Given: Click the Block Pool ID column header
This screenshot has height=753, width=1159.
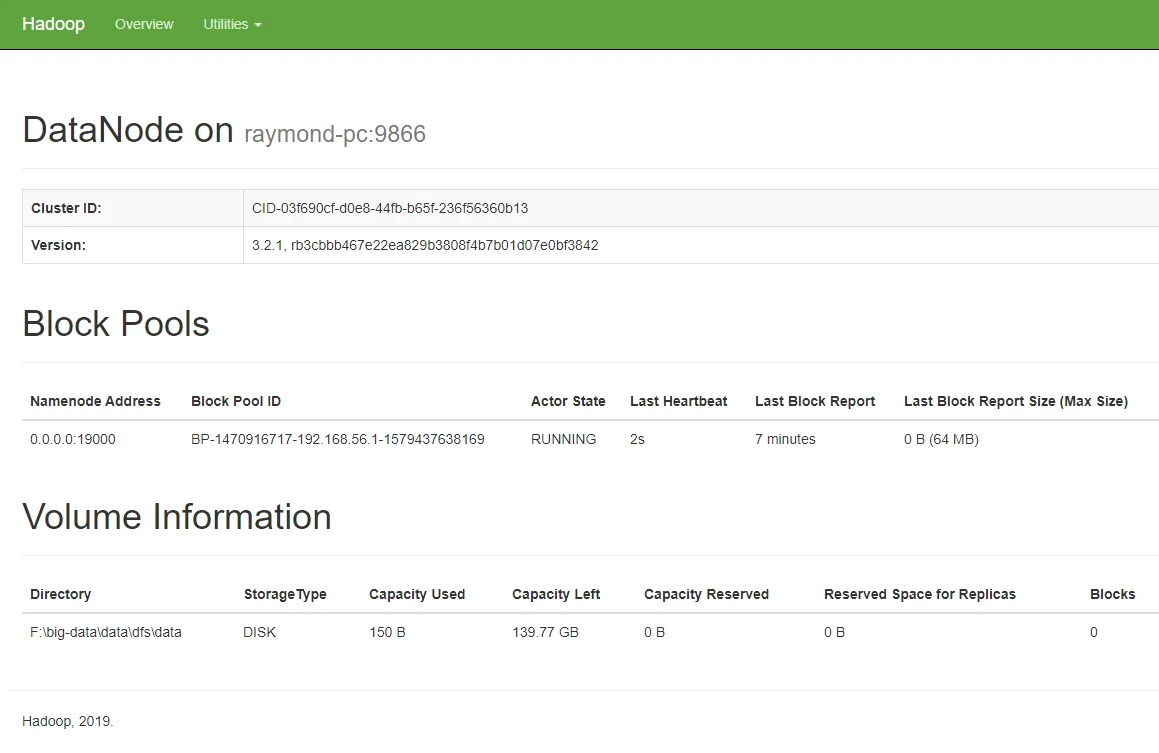Looking at the screenshot, I should point(236,401).
